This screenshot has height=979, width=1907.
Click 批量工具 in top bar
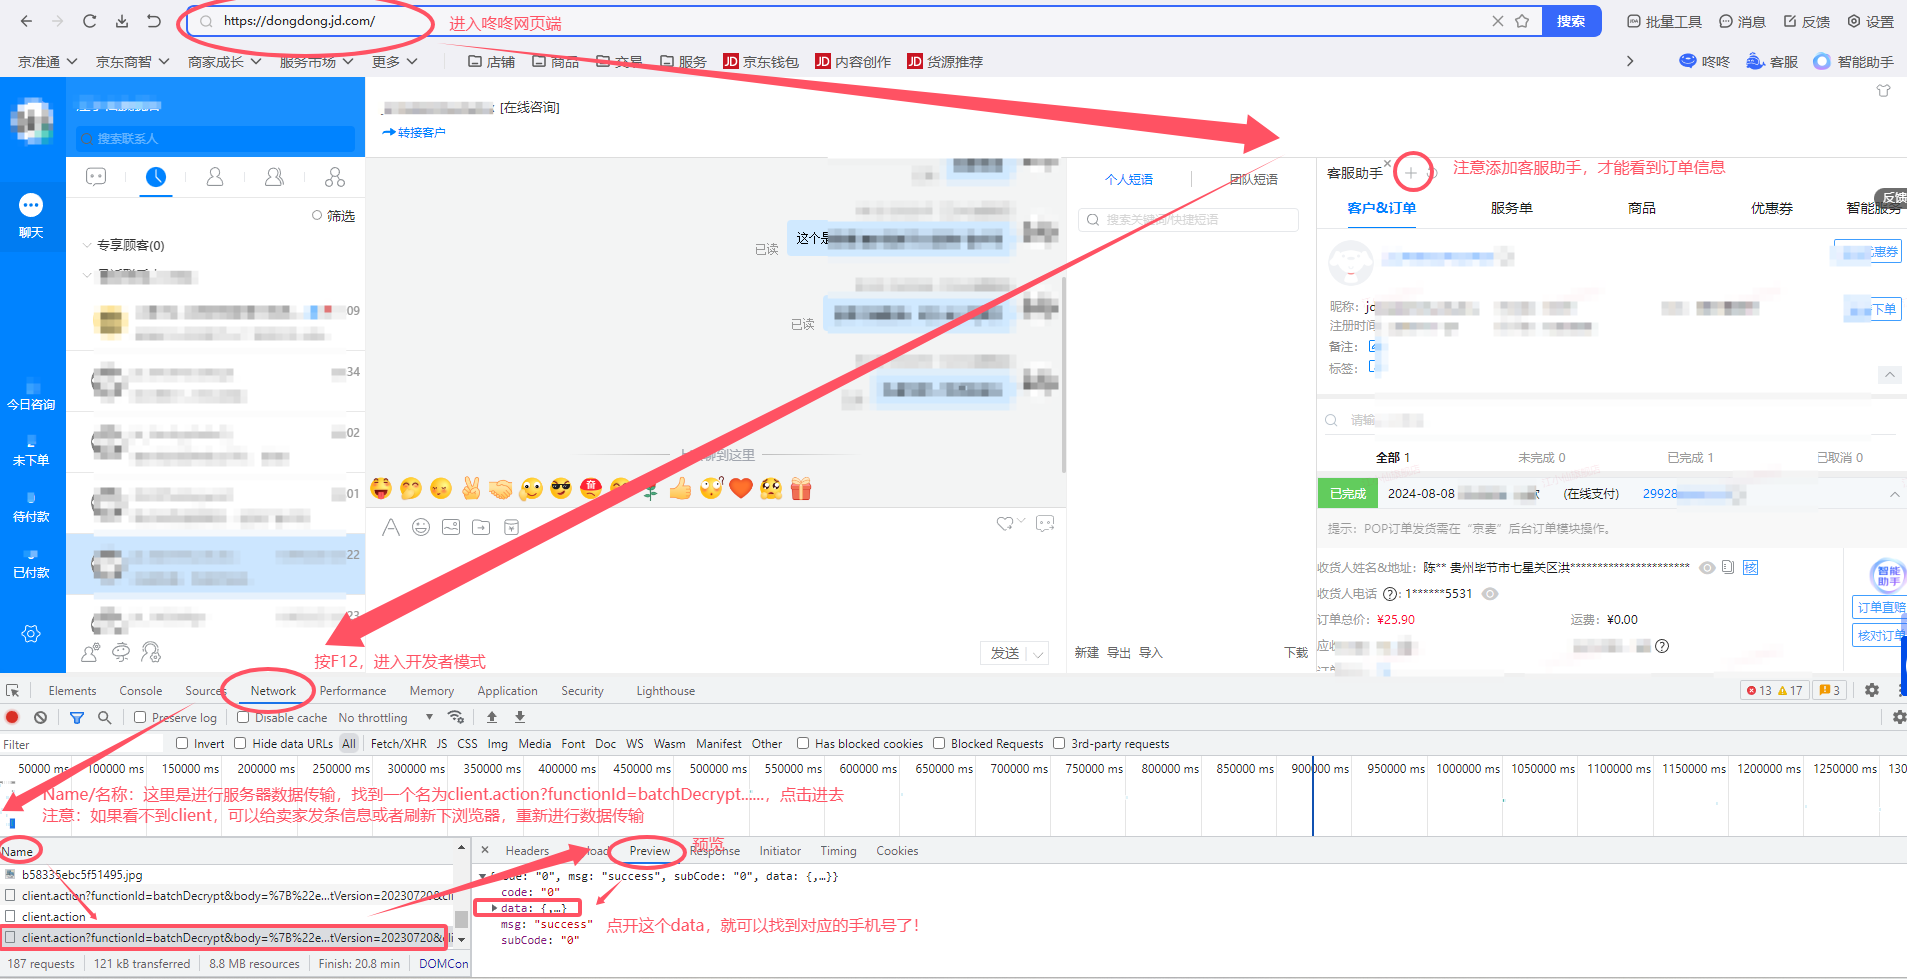(x=1664, y=21)
